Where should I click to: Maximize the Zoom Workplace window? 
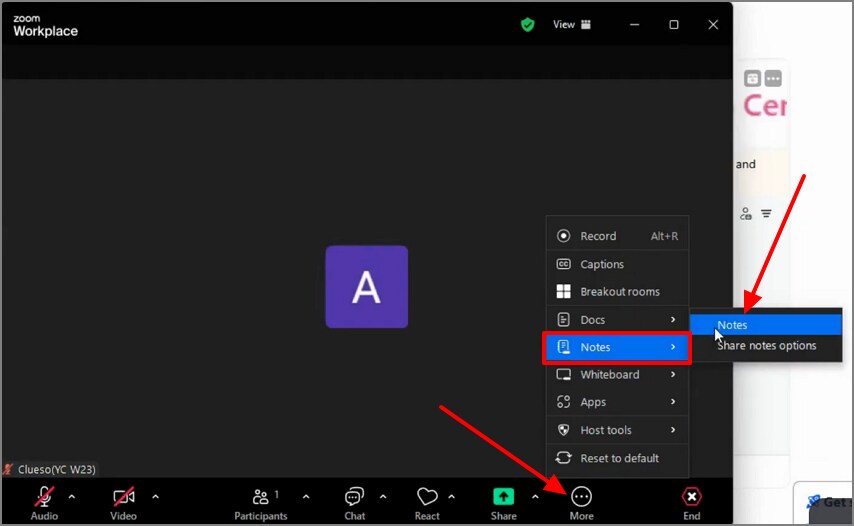[x=674, y=25]
